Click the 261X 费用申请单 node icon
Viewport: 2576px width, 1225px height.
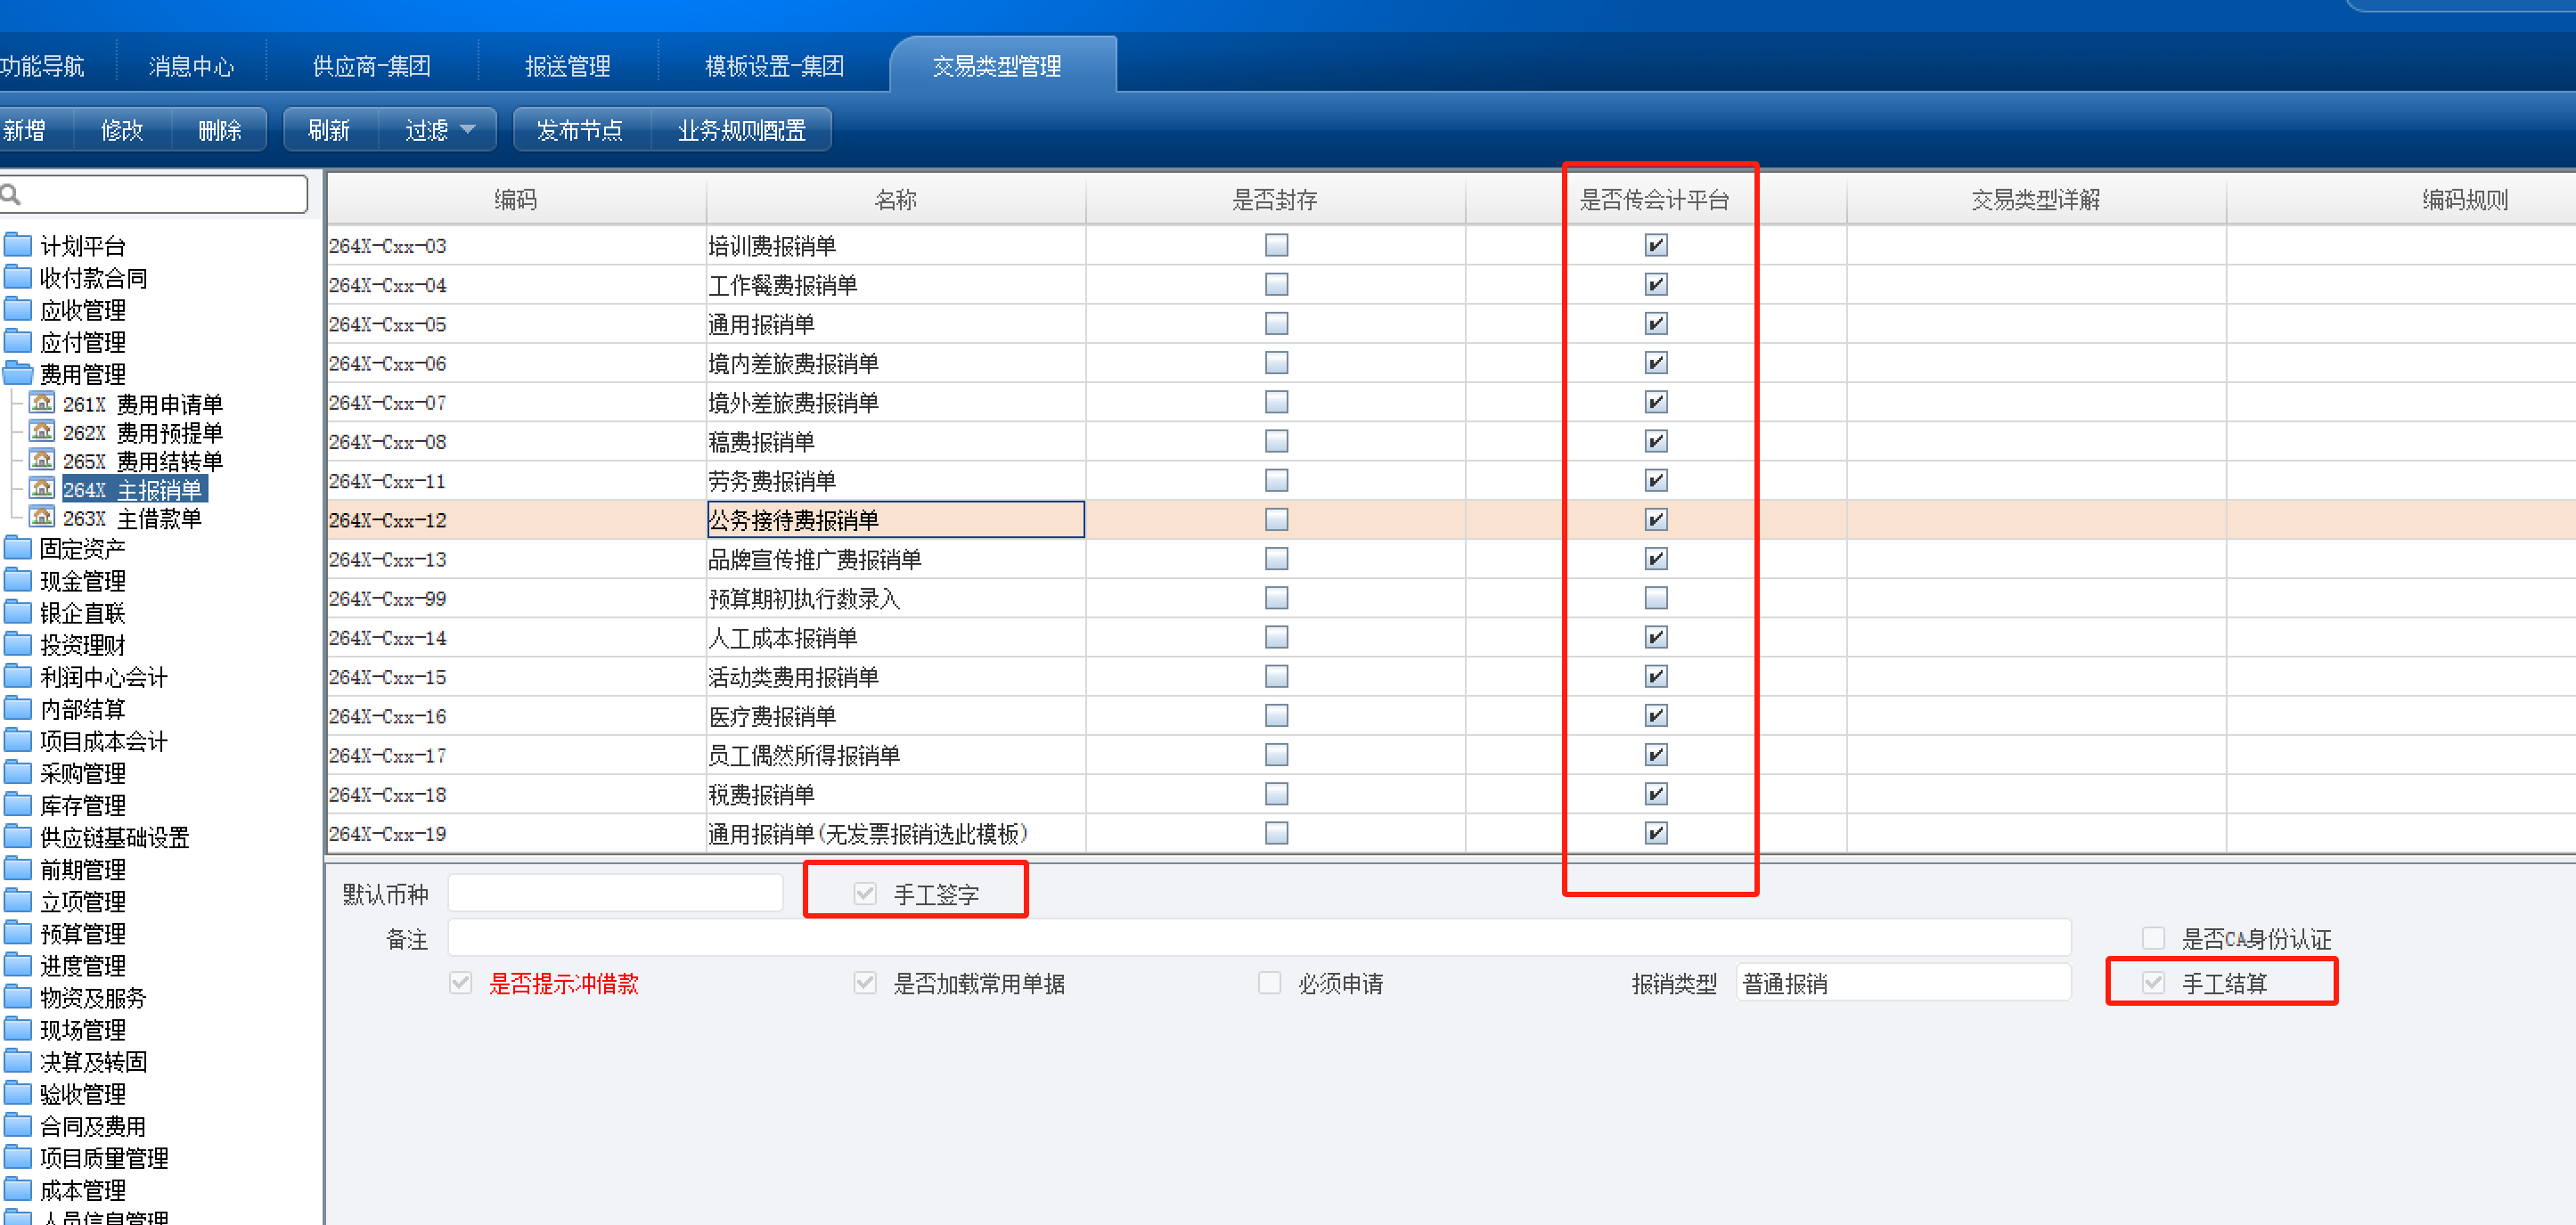pos(42,403)
